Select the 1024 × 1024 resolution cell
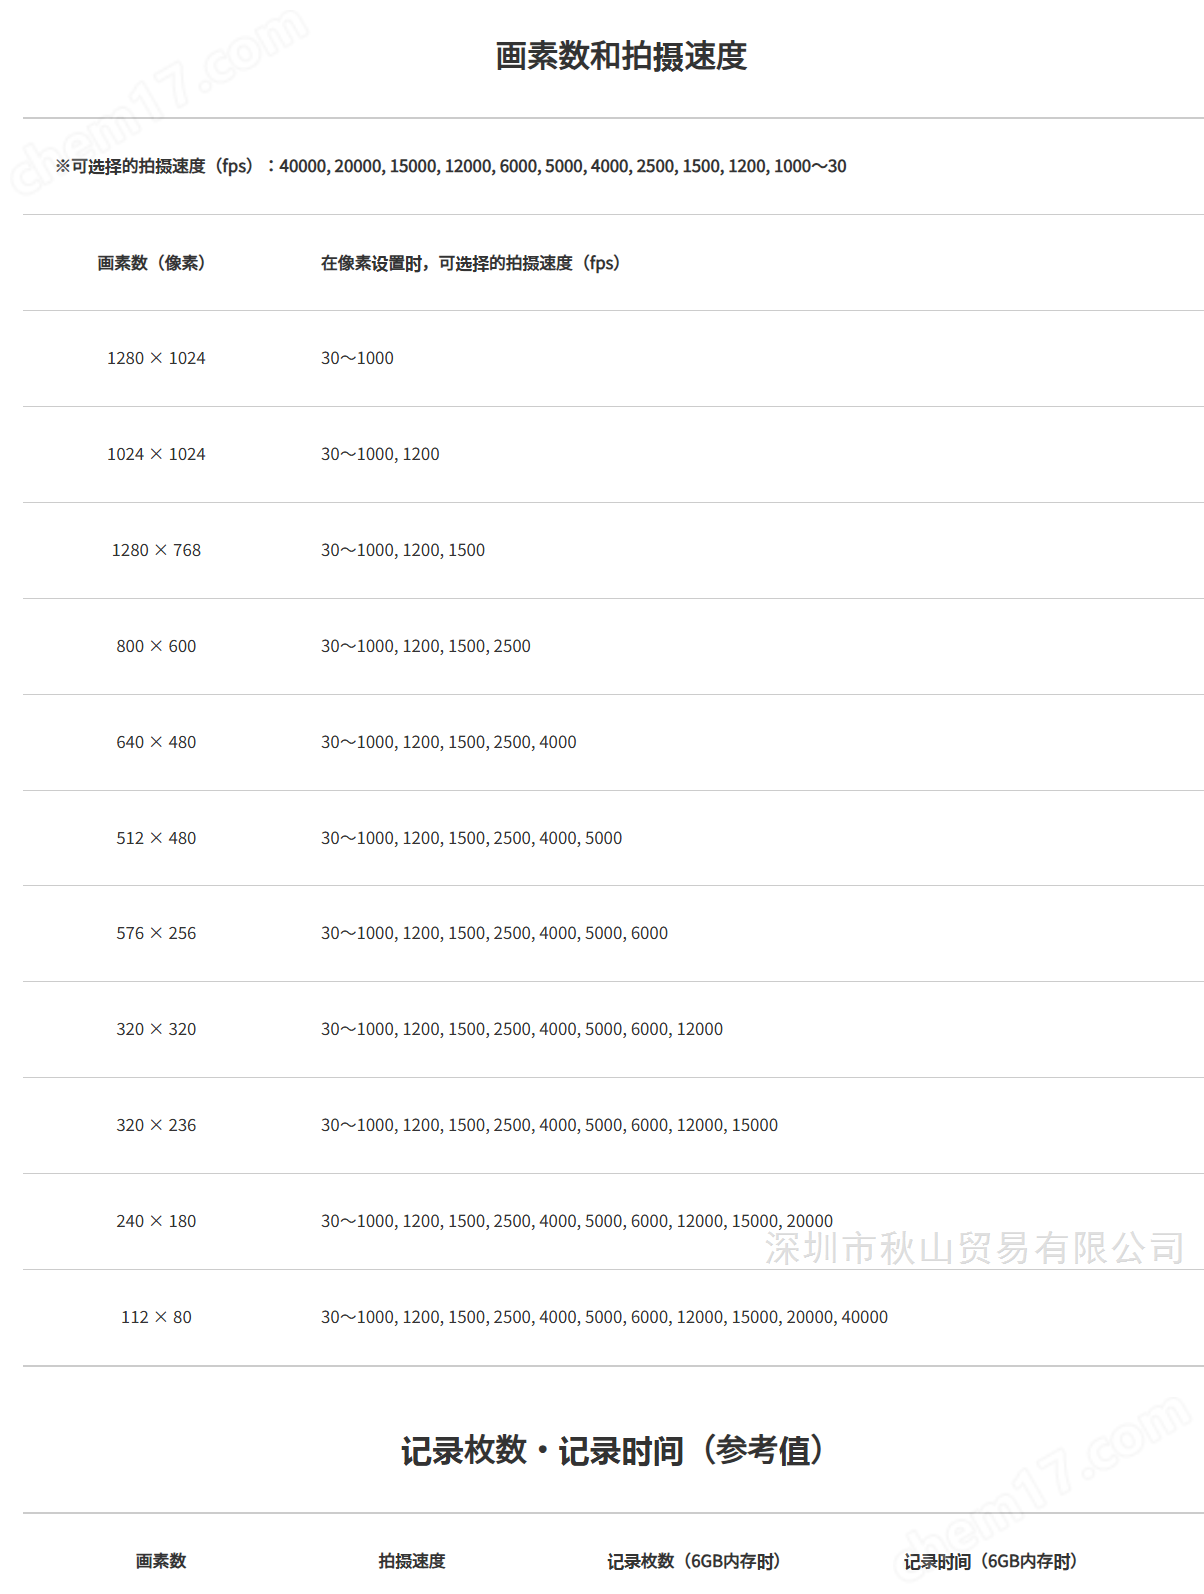The height and width of the screenshot is (1594, 1204). pyautogui.click(x=156, y=454)
